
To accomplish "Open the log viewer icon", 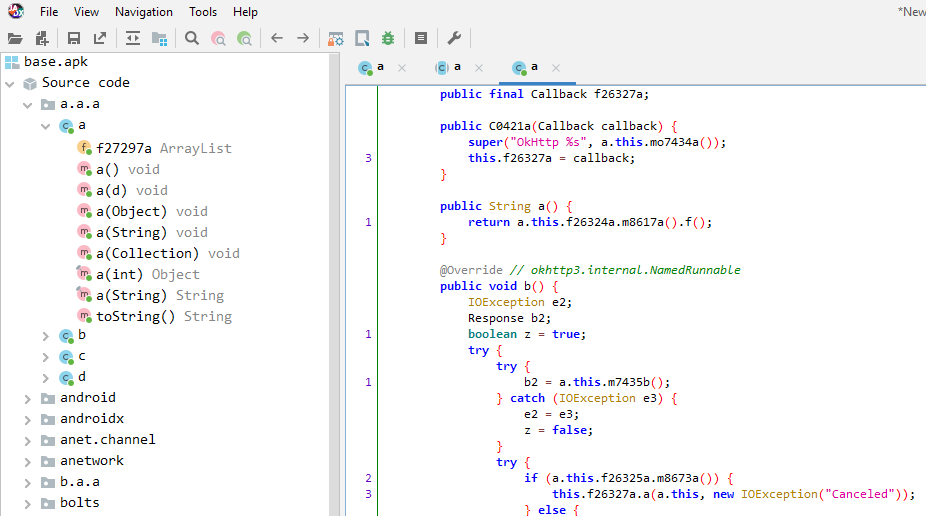I will point(421,38).
